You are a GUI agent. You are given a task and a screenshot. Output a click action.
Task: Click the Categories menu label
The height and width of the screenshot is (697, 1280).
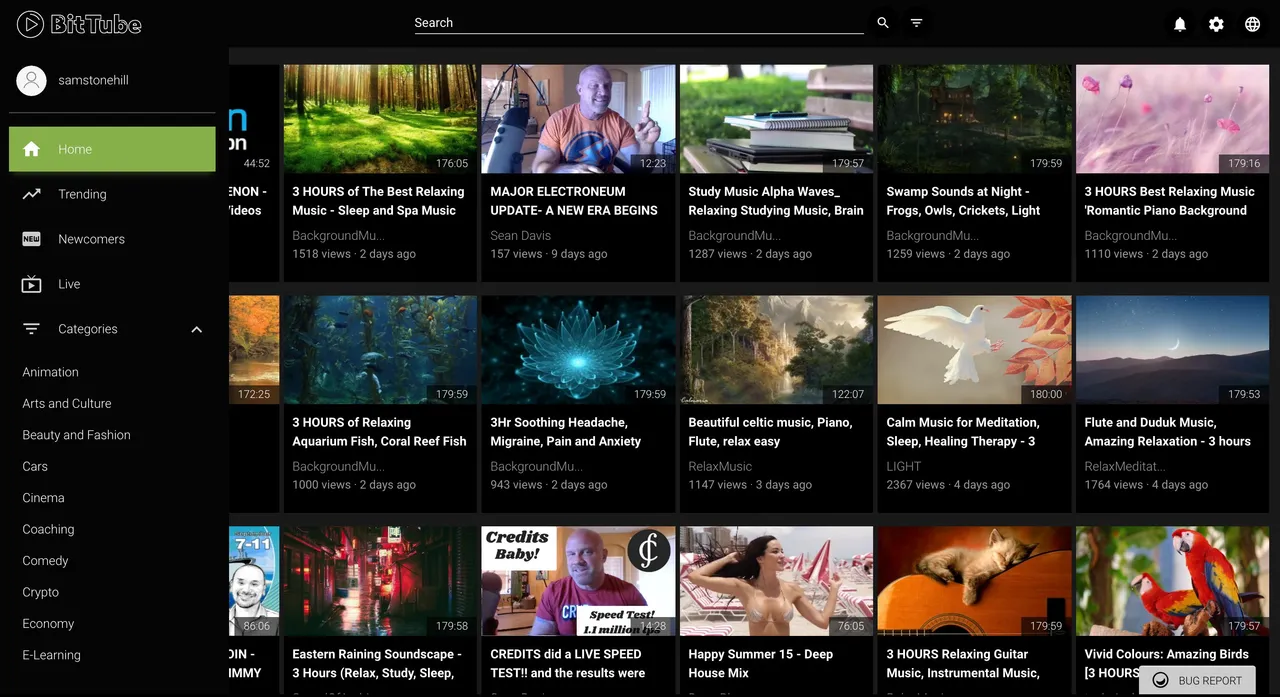click(x=88, y=329)
